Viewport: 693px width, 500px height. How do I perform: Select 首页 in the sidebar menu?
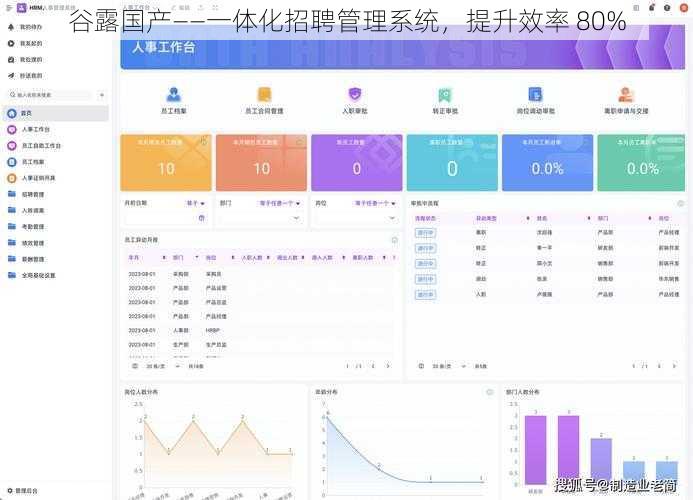click(56, 113)
